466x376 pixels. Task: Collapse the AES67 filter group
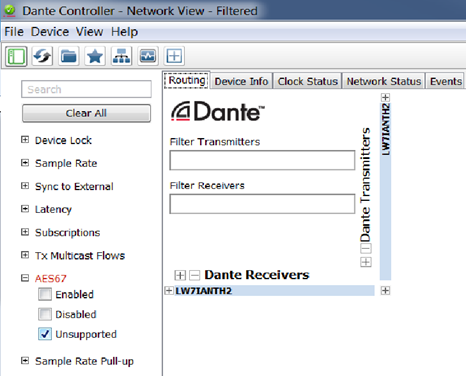[x=25, y=278]
